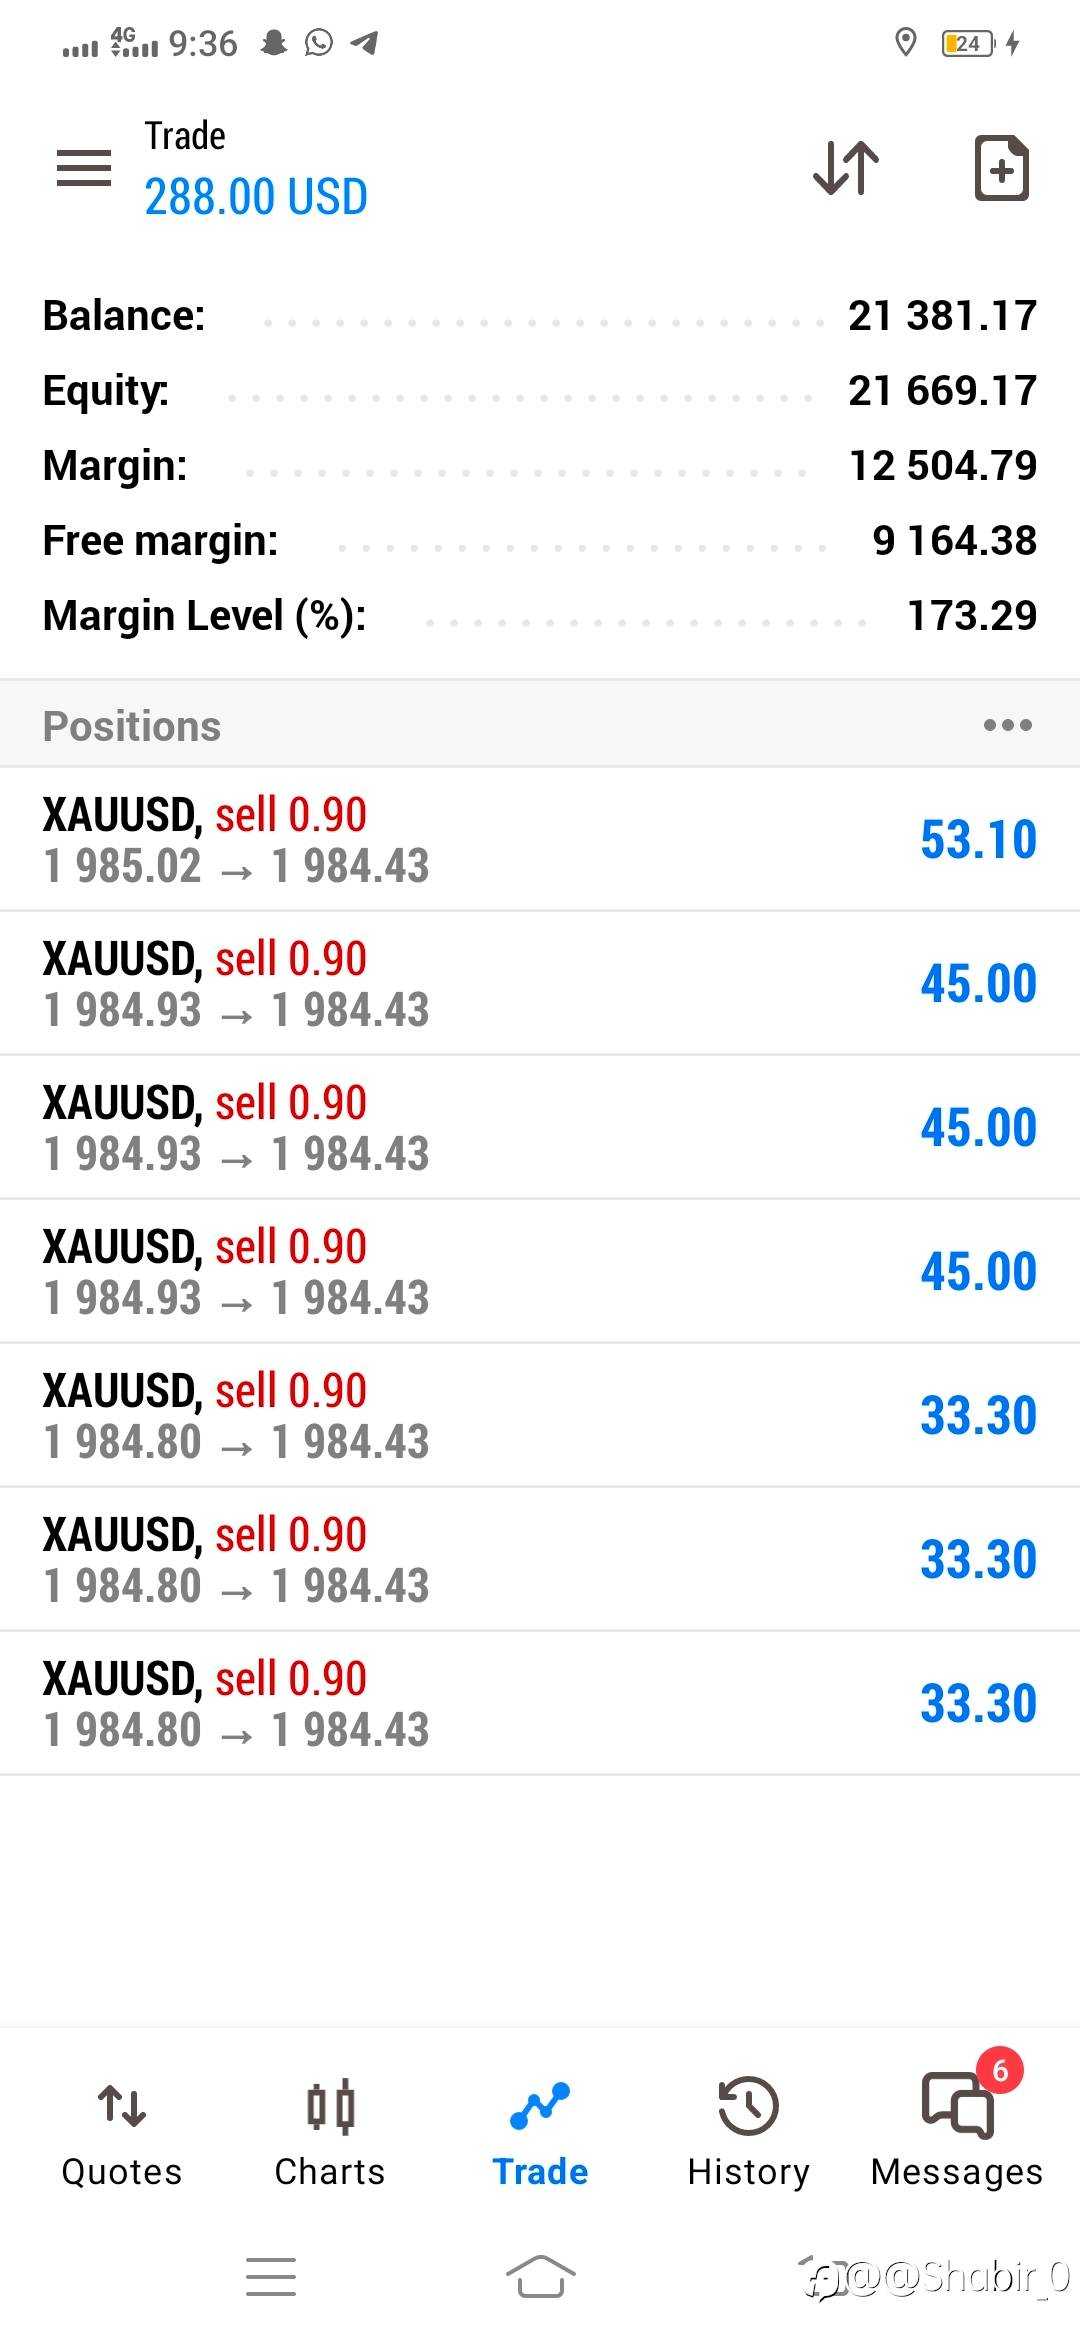Screen dimensions: 1080x2340
Task: Tap the Balance value 21 381.17
Action: (x=942, y=316)
